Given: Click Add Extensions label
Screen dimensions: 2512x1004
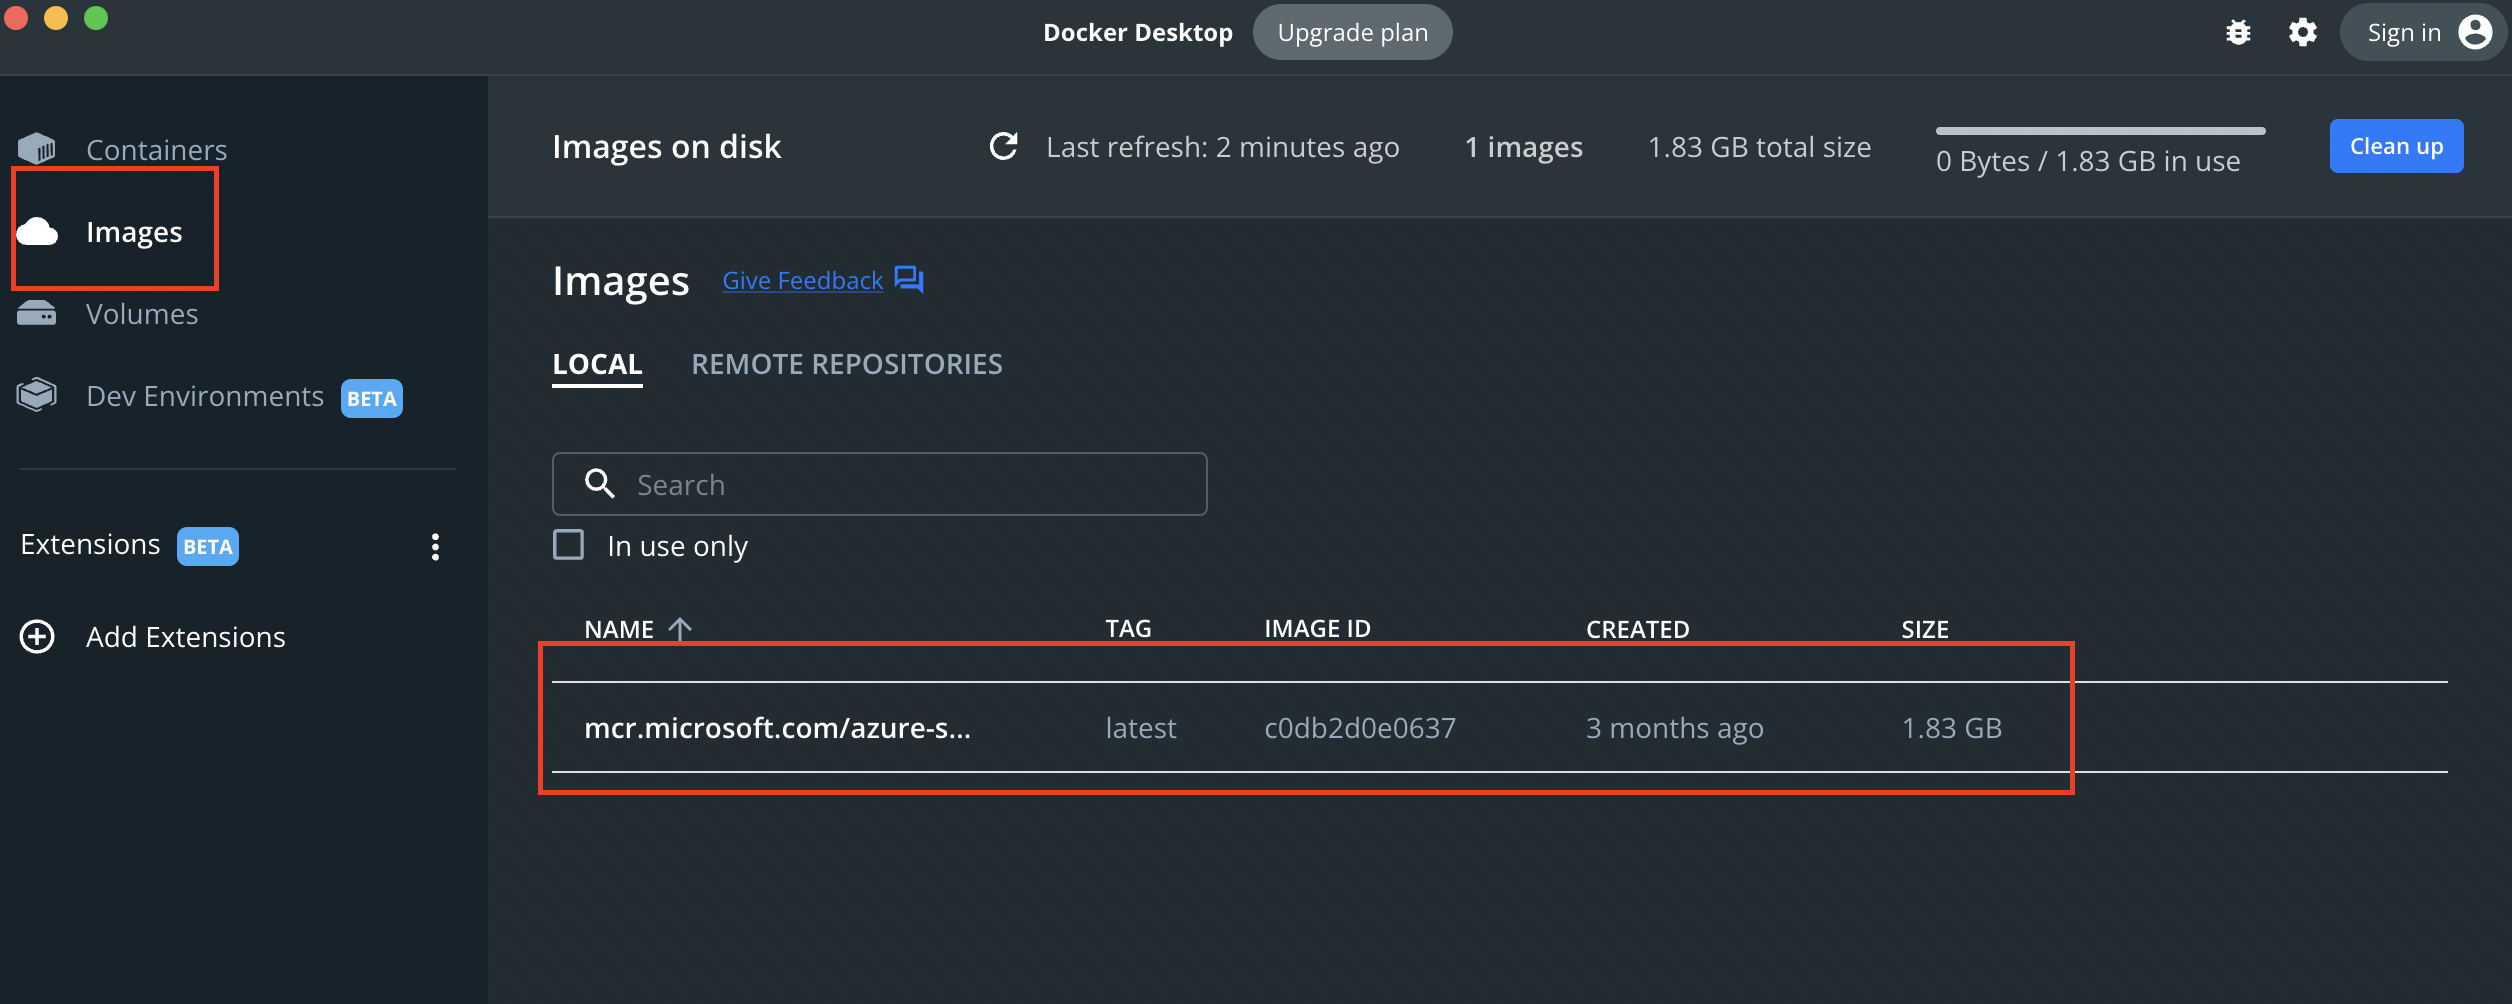Looking at the screenshot, I should 186,637.
